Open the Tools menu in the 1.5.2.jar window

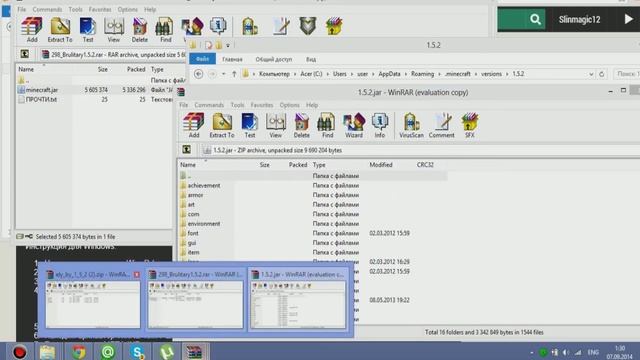tap(237, 105)
